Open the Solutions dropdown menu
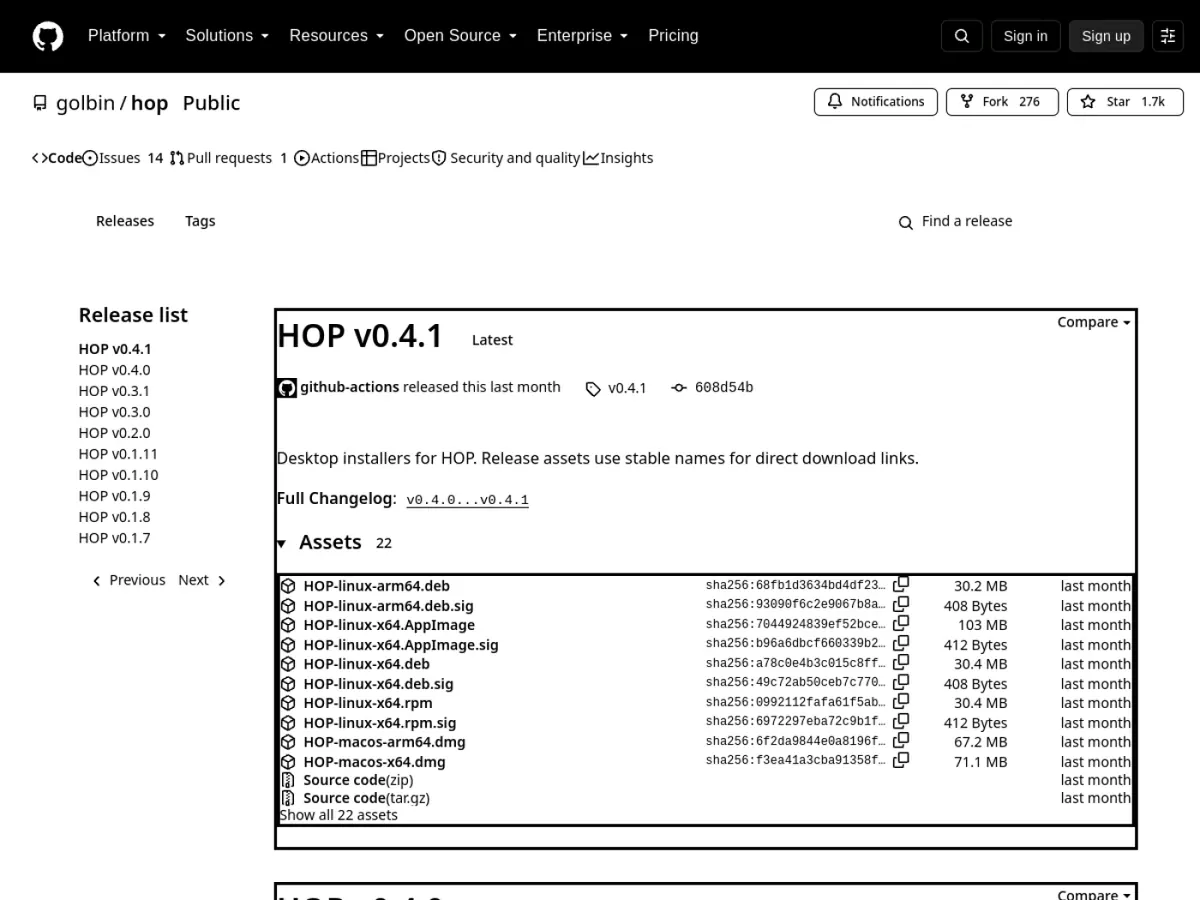This screenshot has height=900, width=1200. 227,35
